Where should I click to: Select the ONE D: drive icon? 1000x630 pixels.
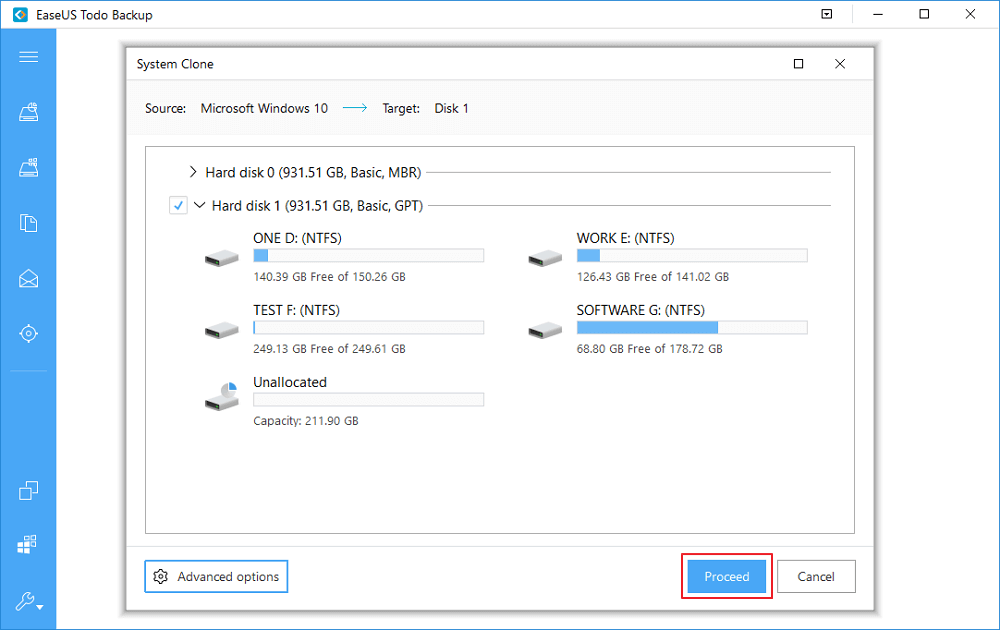click(221, 258)
